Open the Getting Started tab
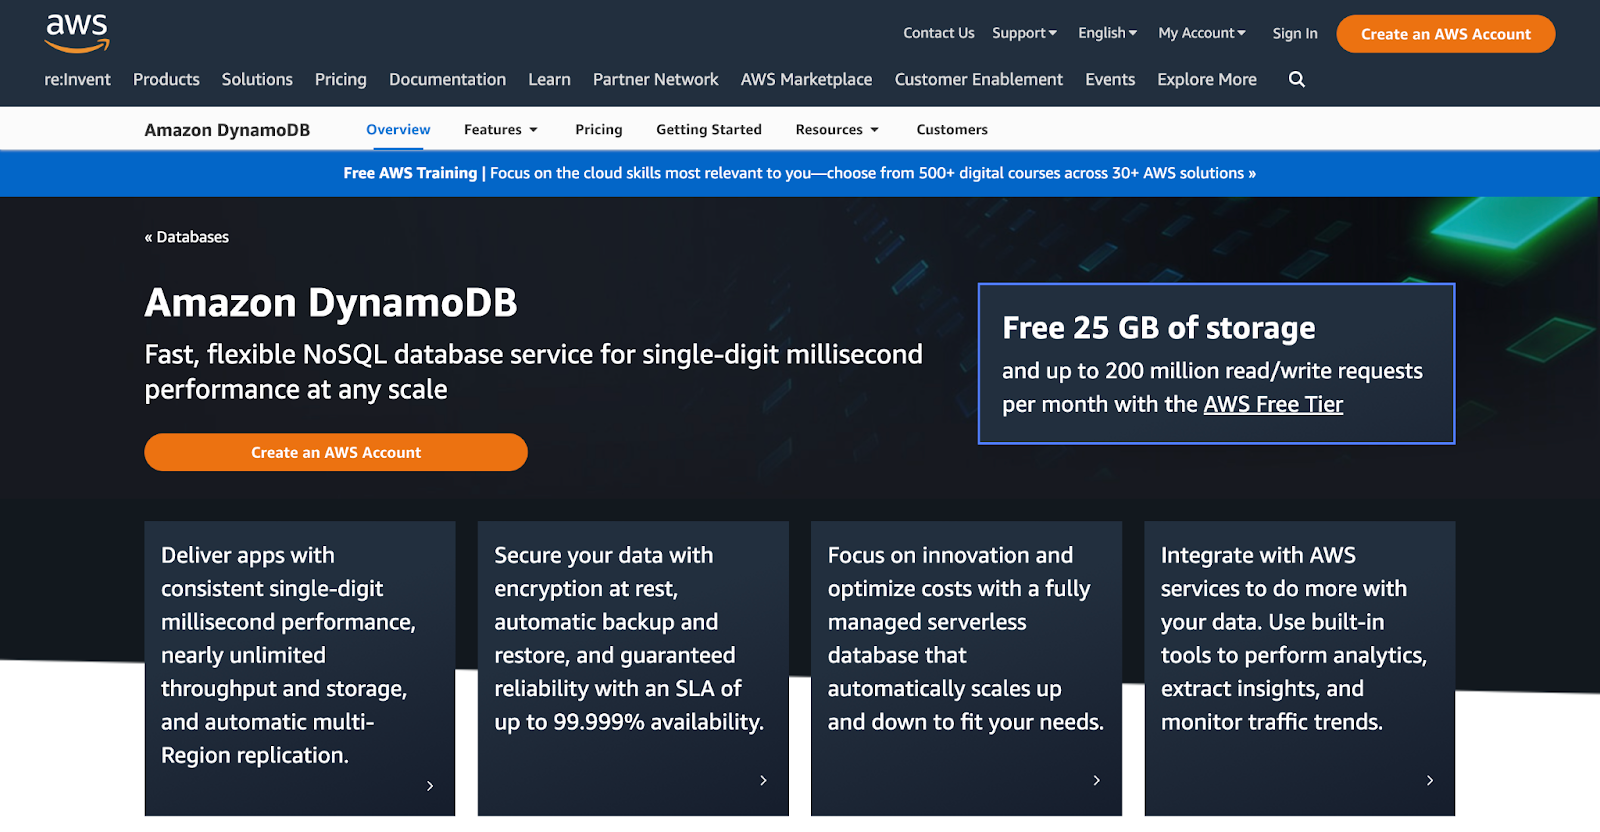Viewport: 1600px width, 832px height. [709, 130]
